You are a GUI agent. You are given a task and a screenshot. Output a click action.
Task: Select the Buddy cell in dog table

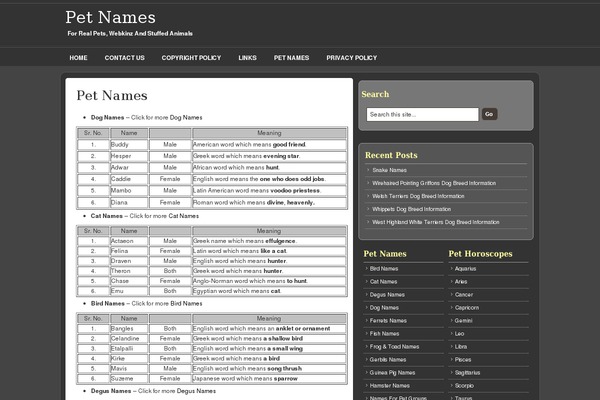[x=129, y=145]
